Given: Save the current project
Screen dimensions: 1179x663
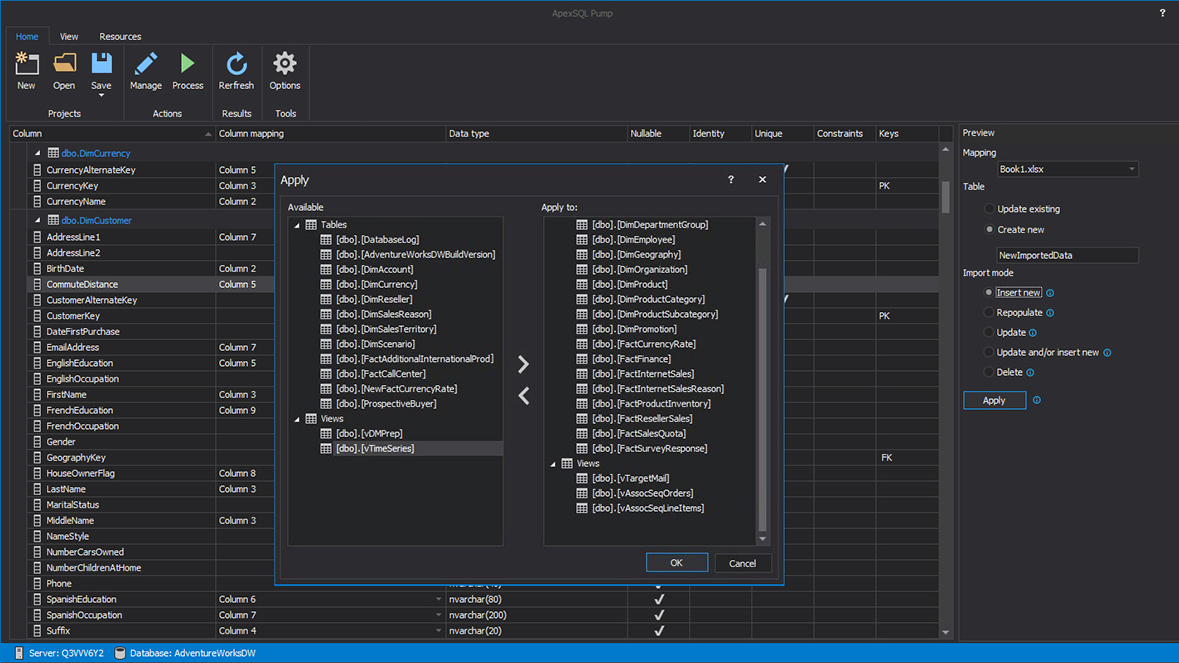Looking at the screenshot, I should pyautogui.click(x=100, y=70).
